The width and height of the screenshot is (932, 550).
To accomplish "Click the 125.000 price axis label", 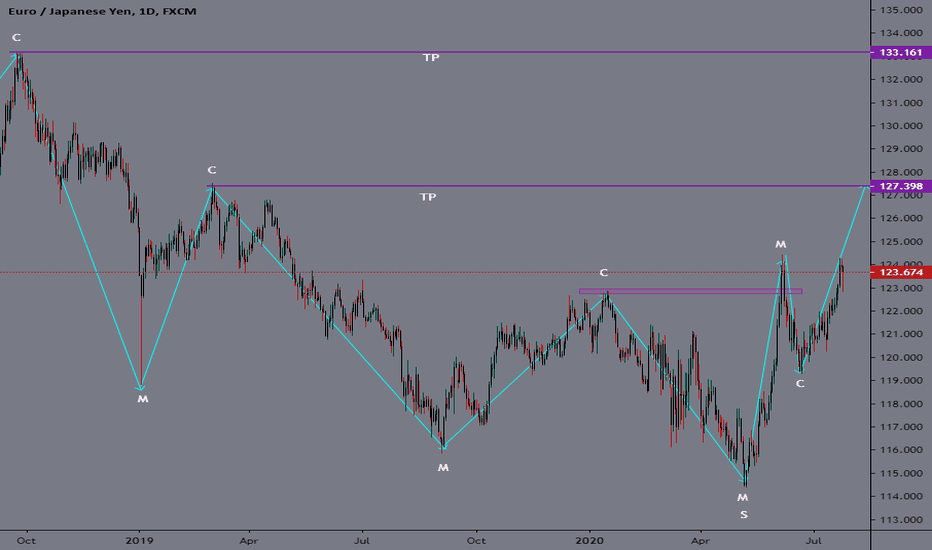I will pos(901,242).
